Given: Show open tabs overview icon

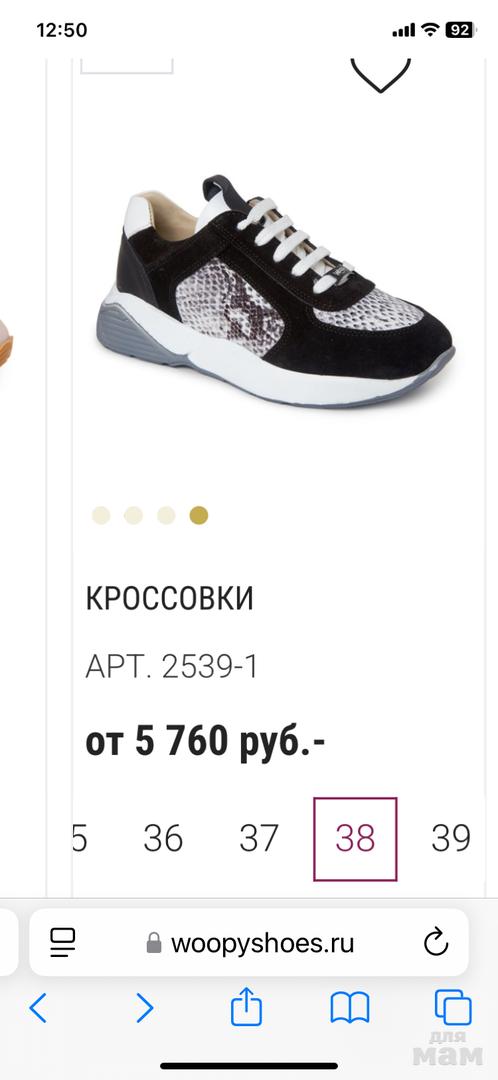Looking at the screenshot, I should pyautogui.click(x=453, y=1008).
